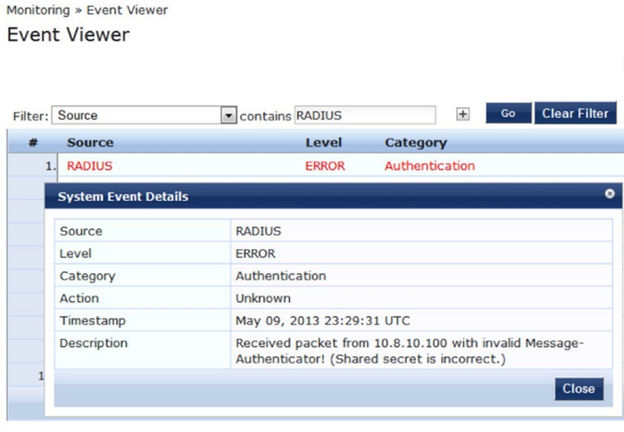Click the Event Viewer breadcrumb item
624x432 pixels.
[127, 10]
